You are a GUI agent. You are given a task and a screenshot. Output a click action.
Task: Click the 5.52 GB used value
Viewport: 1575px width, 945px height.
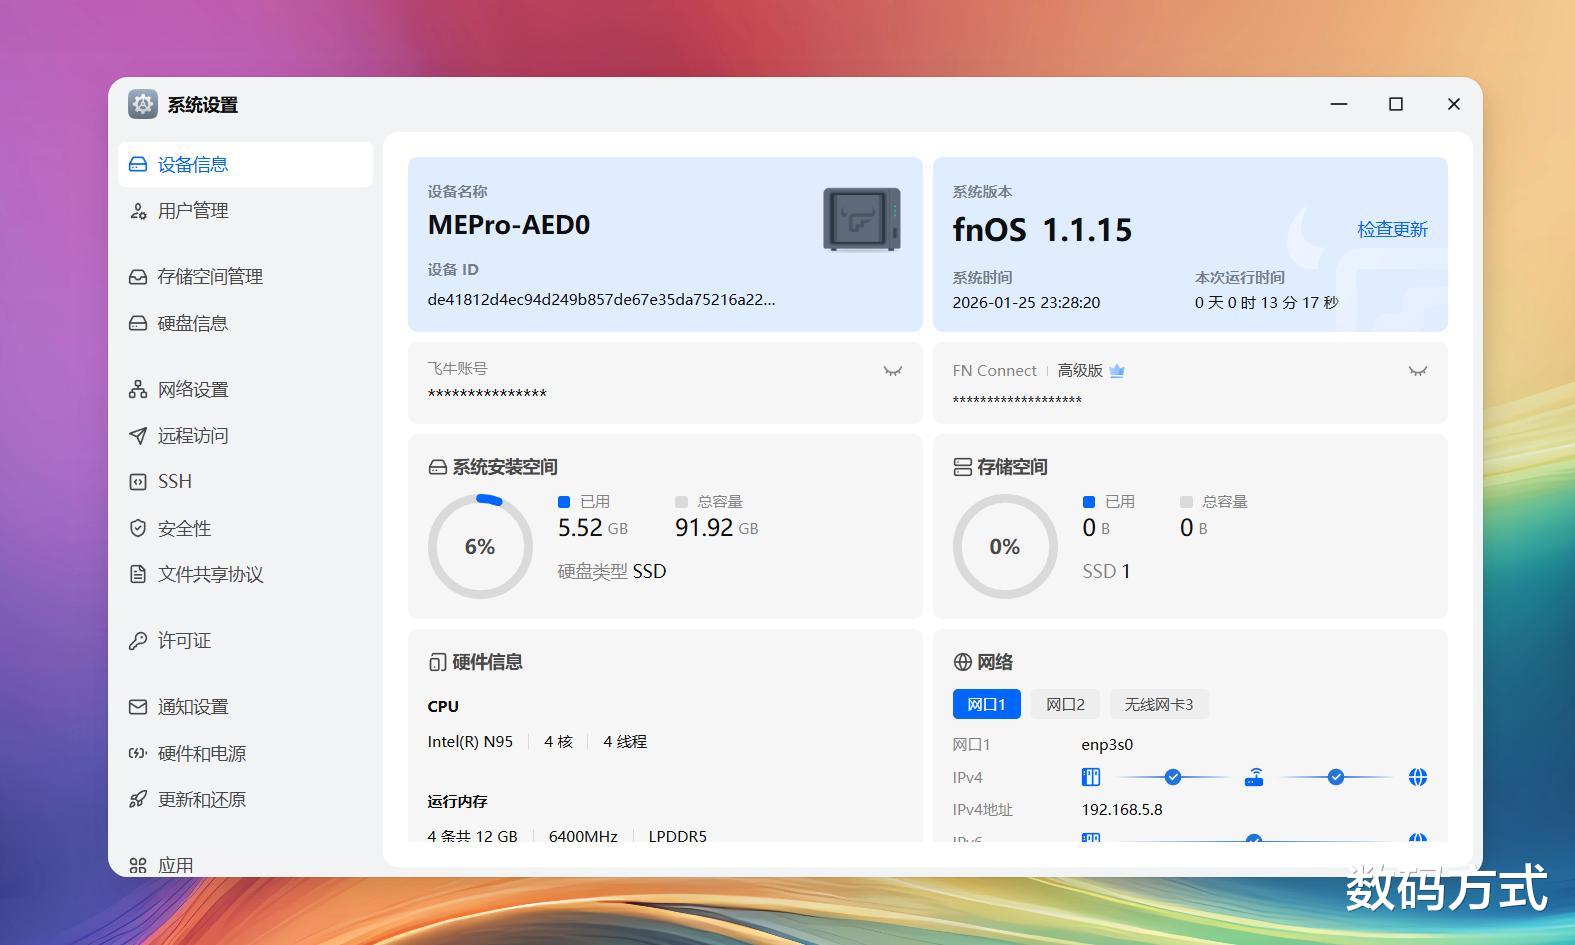(593, 528)
